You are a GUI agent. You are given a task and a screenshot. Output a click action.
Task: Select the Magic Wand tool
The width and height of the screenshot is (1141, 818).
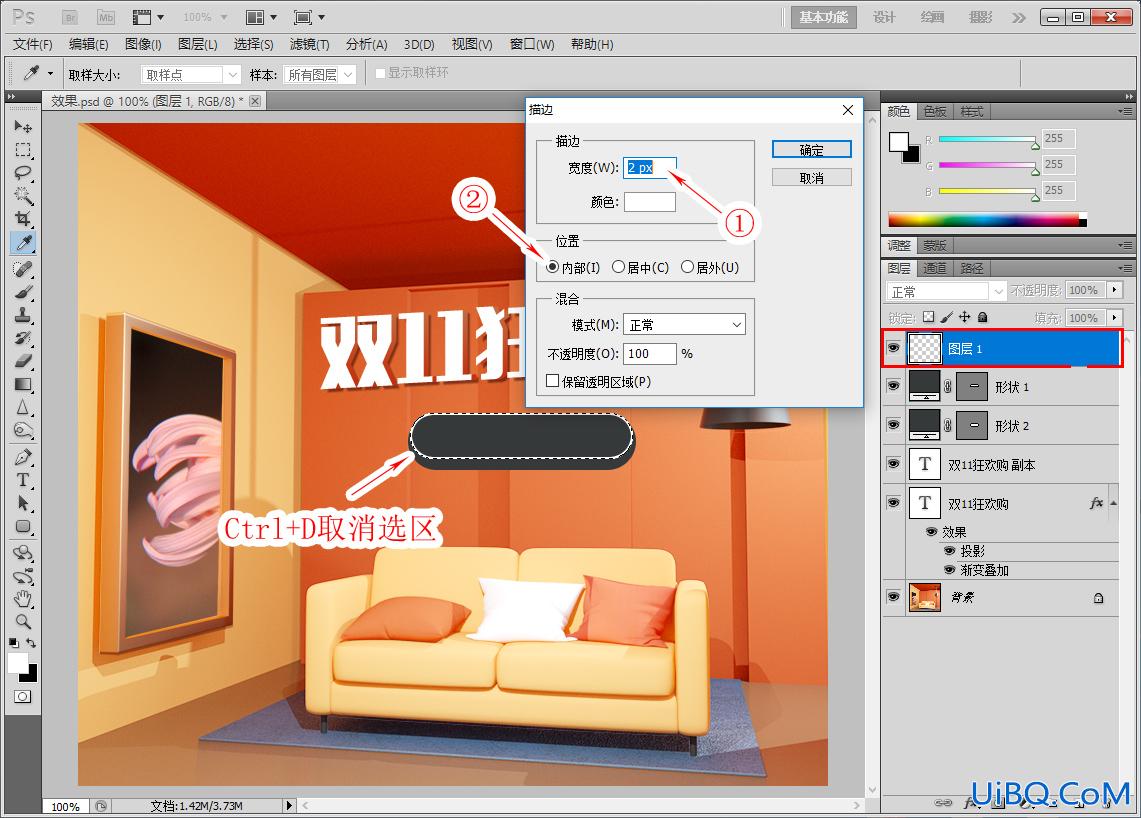click(x=23, y=196)
